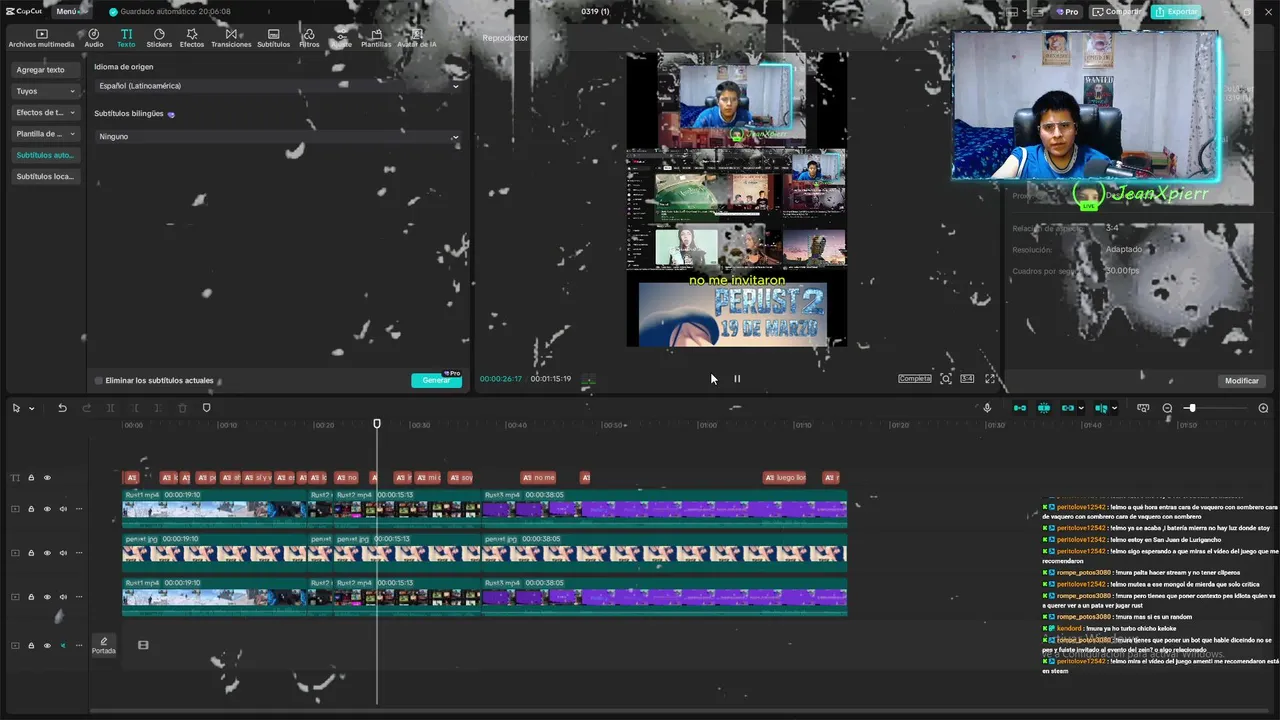Open the Subtítulos bilingües Ninguno dropdown
Viewport: 1280px width, 720px height.
coord(278,136)
